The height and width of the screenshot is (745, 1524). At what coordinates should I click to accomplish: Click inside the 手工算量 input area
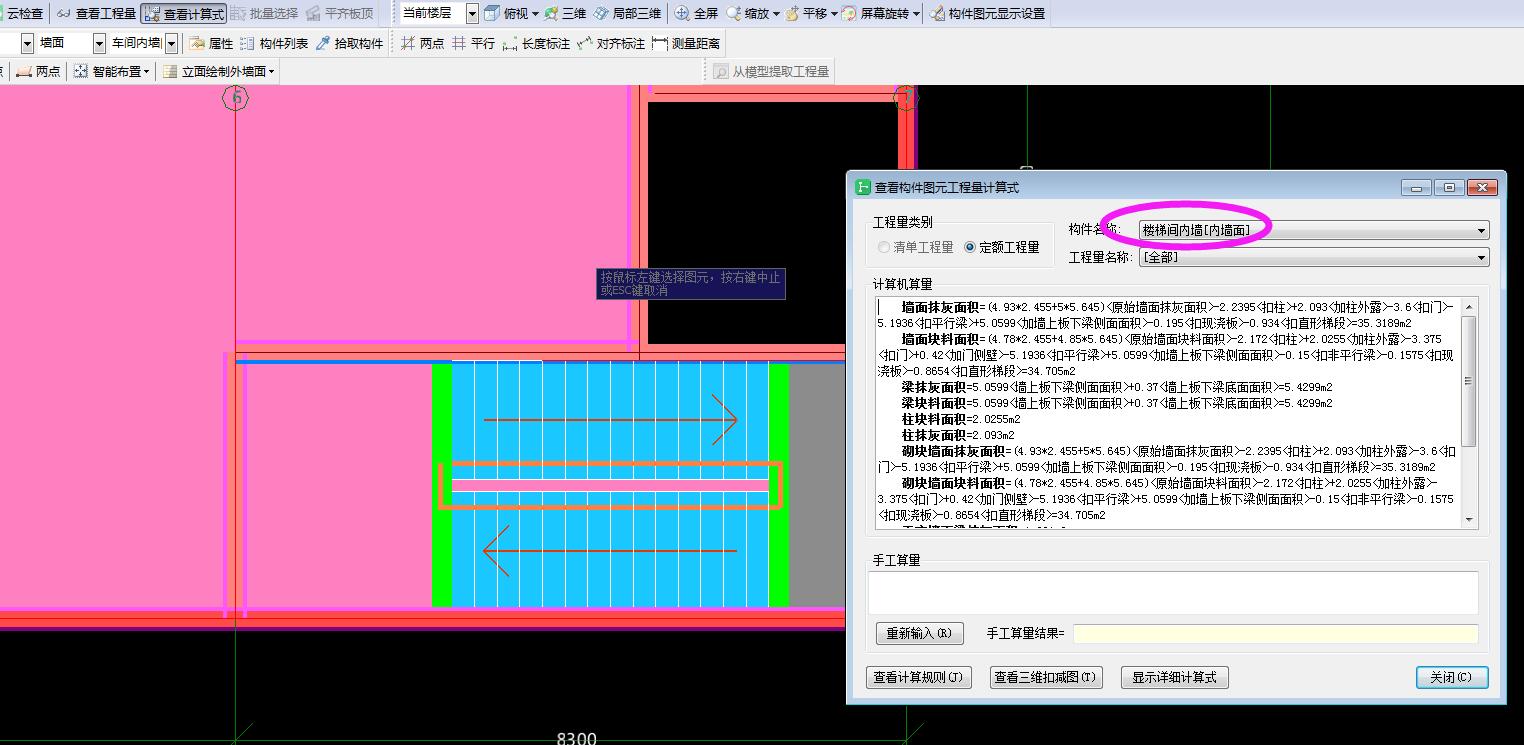pos(1172,592)
